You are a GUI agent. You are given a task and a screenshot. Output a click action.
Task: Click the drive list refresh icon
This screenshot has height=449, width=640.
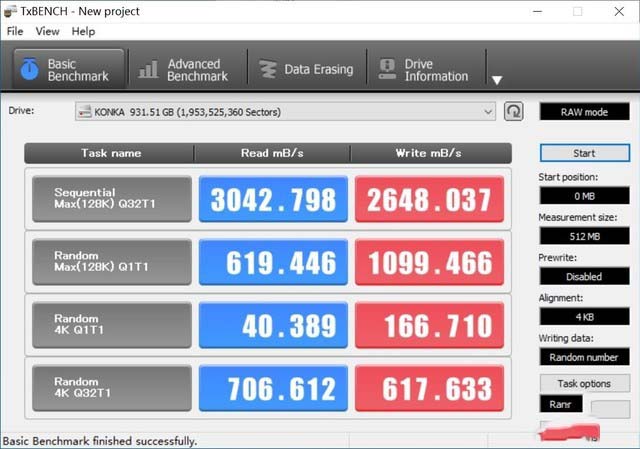click(x=513, y=111)
